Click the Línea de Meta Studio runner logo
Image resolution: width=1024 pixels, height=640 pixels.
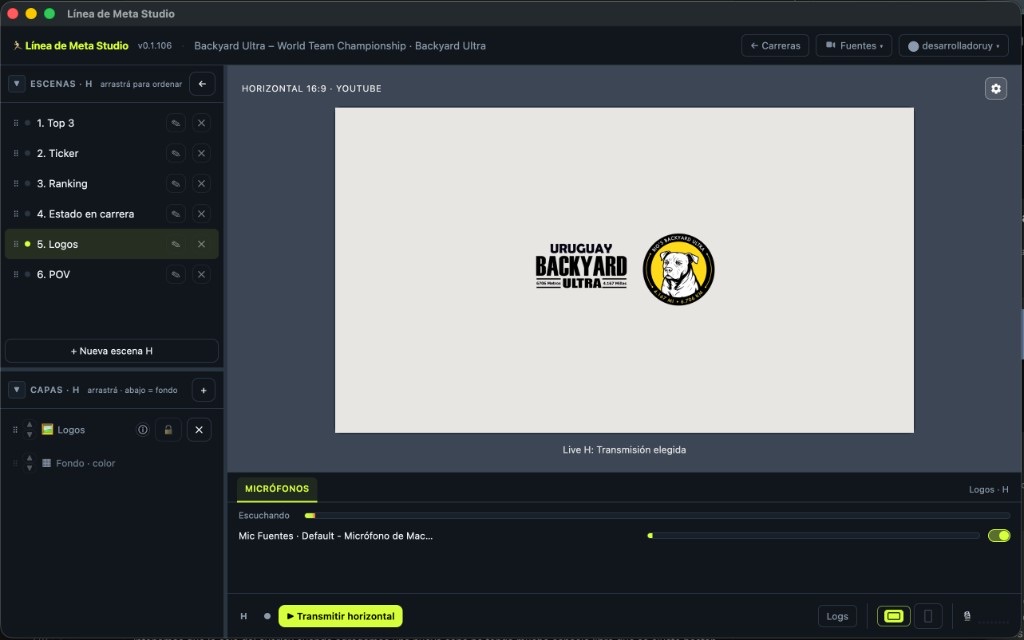tap(17, 46)
